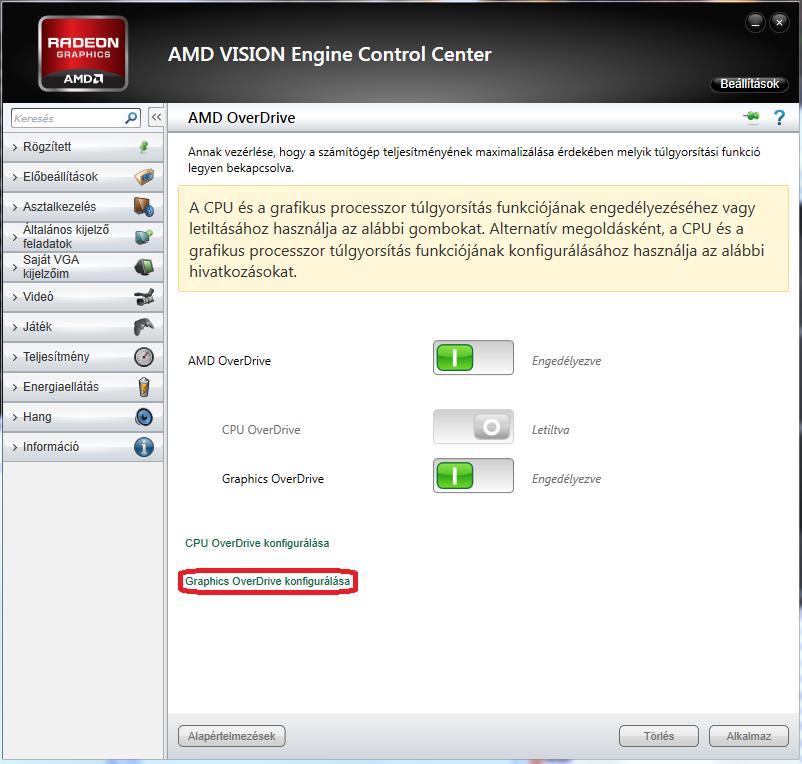Toggle the AMD OverDrive switch
This screenshot has width=802, height=764.
[x=473, y=357]
